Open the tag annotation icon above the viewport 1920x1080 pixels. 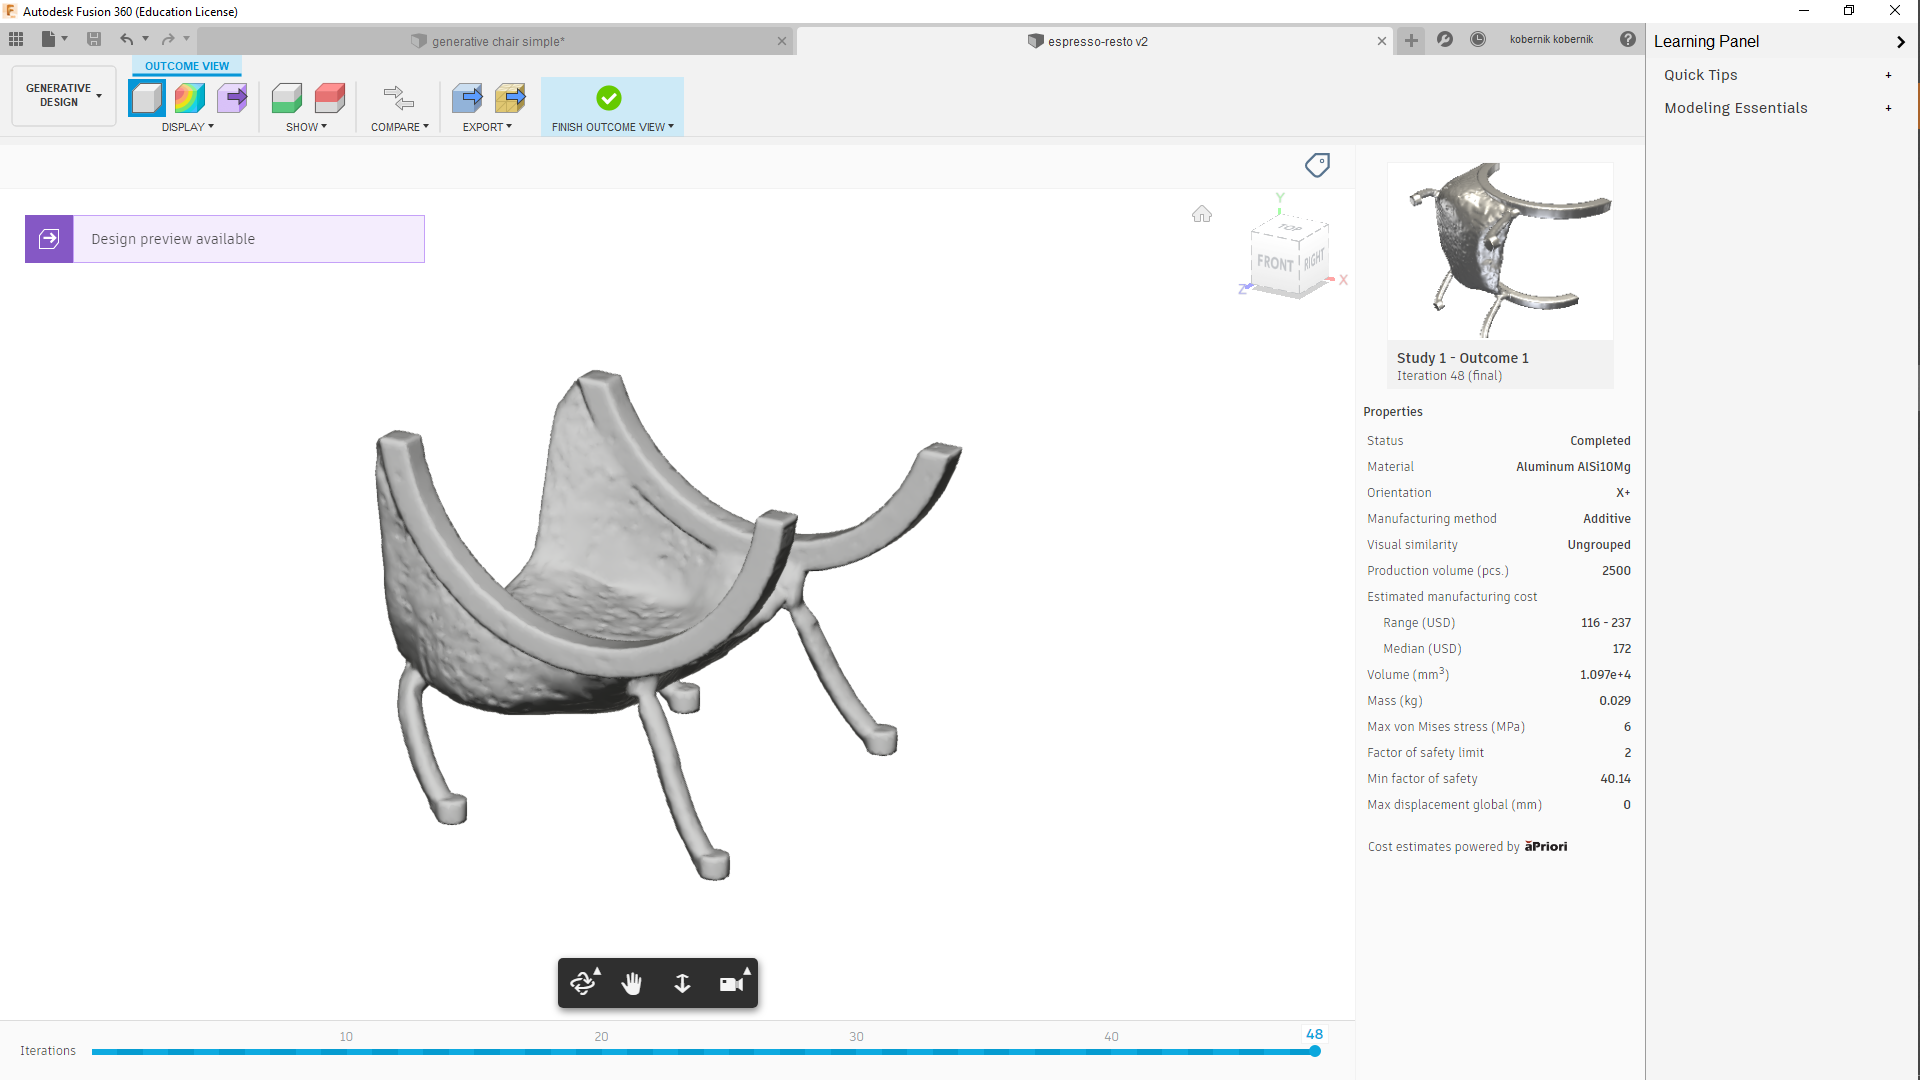(1317, 165)
